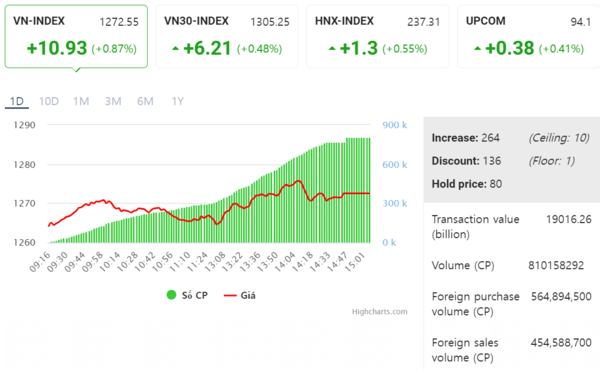This screenshot has width=600, height=369.
Task: Click the 15:01 time axis label
Action: point(354,262)
